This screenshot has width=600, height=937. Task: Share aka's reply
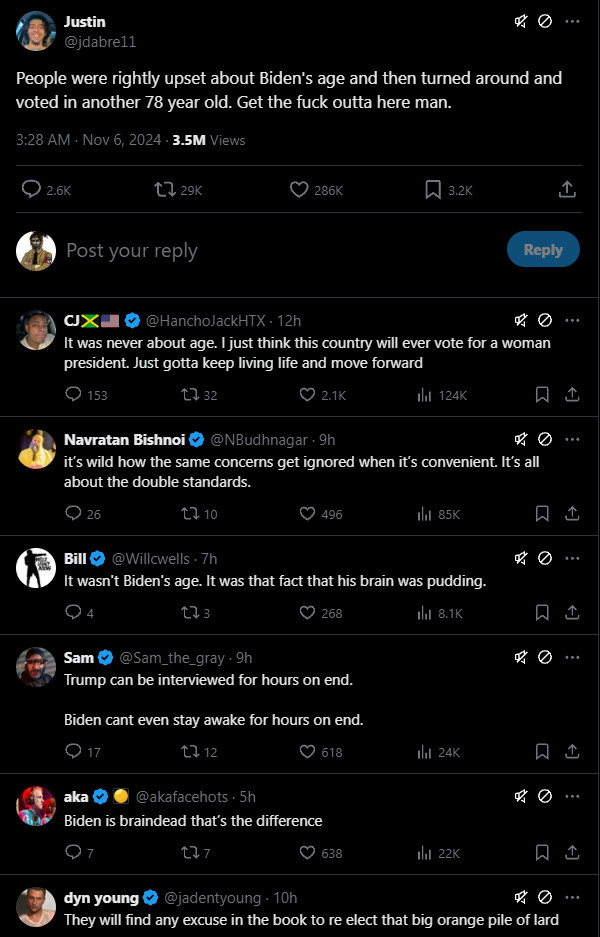[x=572, y=852]
